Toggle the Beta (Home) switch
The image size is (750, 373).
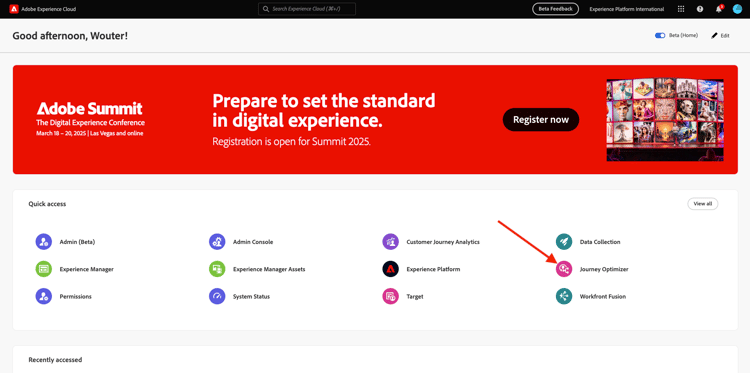click(x=660, y=35)
